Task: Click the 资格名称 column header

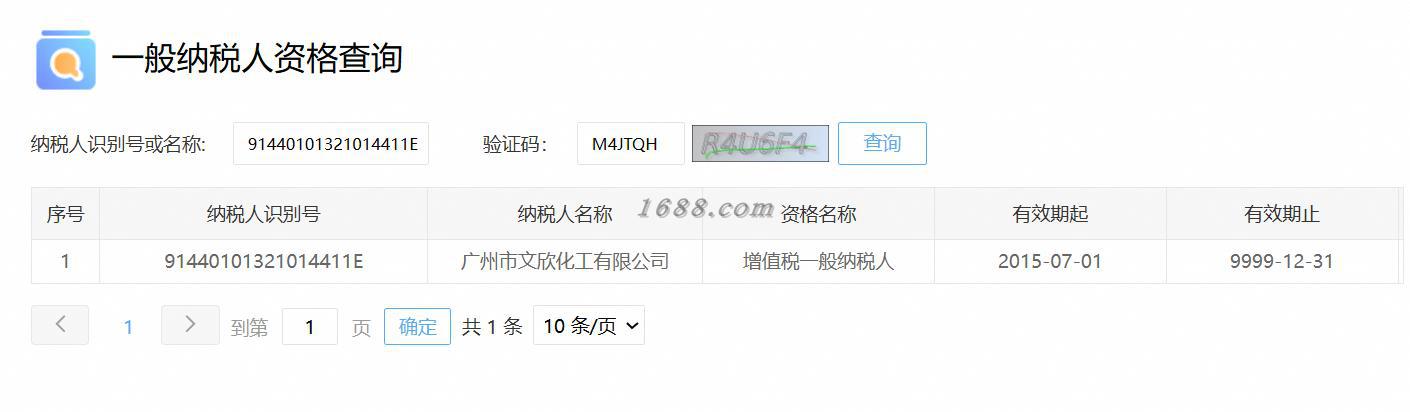Action: point(818,214)
